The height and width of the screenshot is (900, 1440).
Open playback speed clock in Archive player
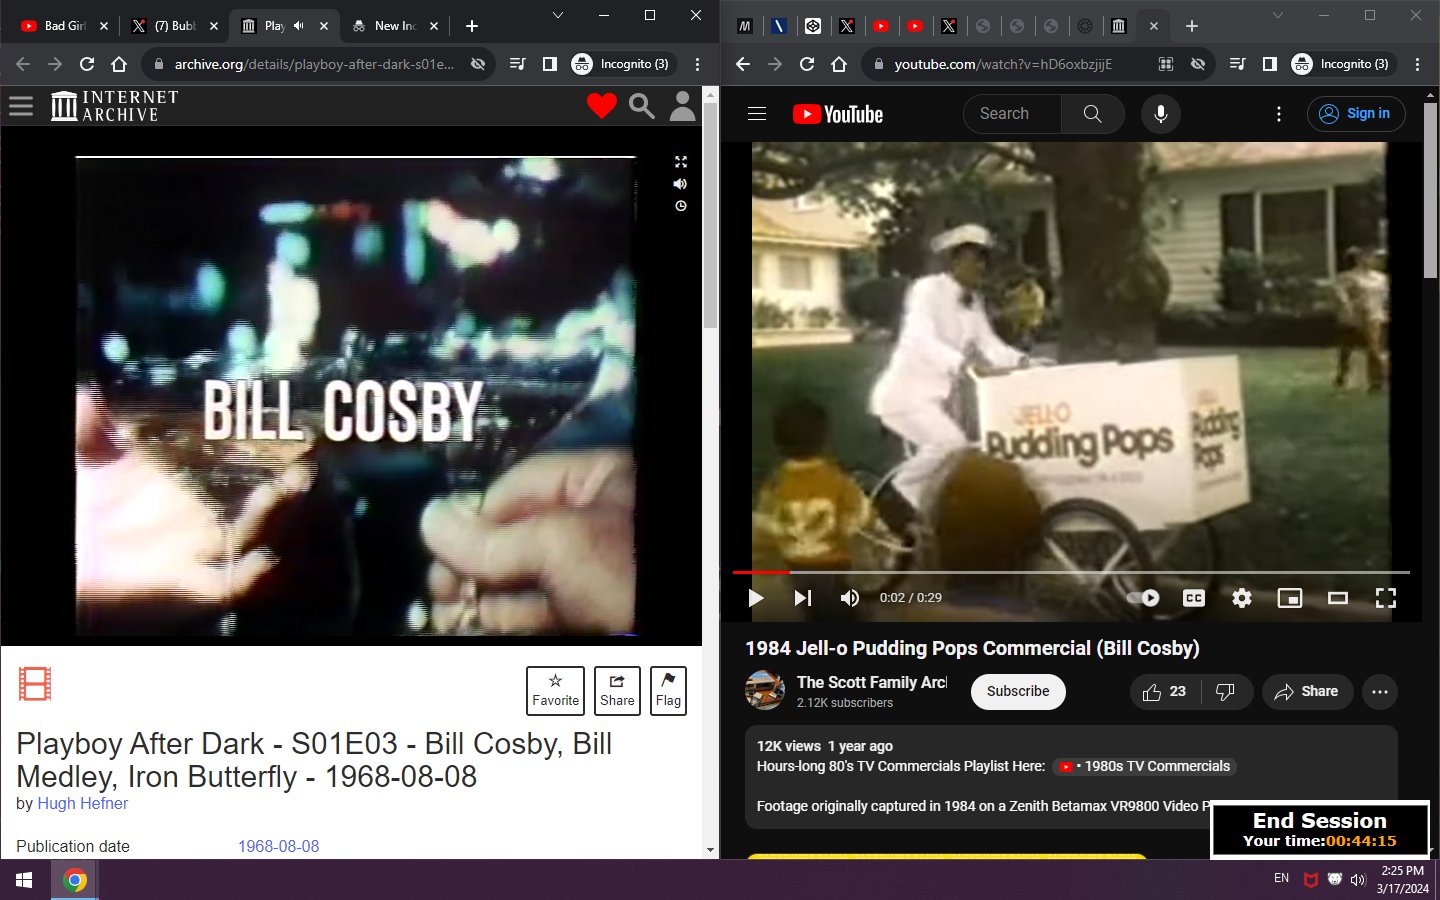[681, 206]
